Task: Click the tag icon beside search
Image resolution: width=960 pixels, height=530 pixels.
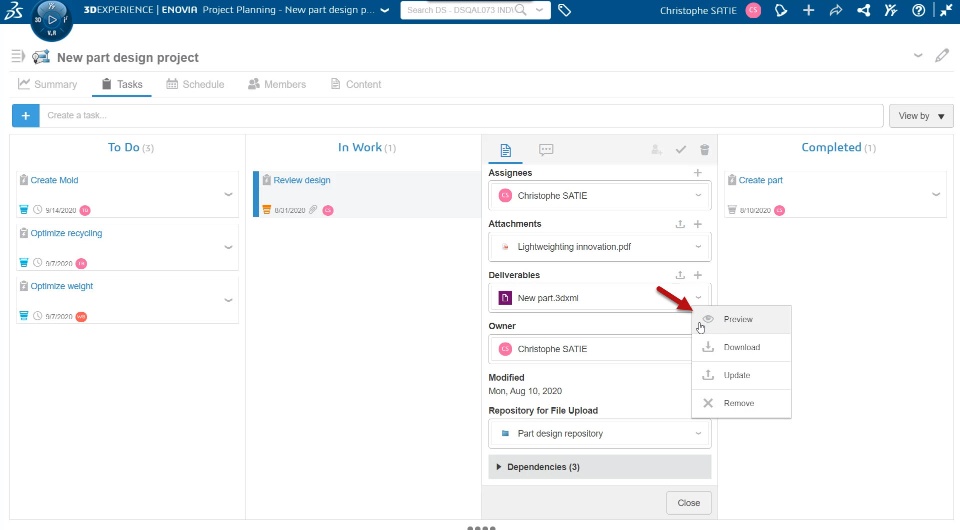Action: pos(565,11)
